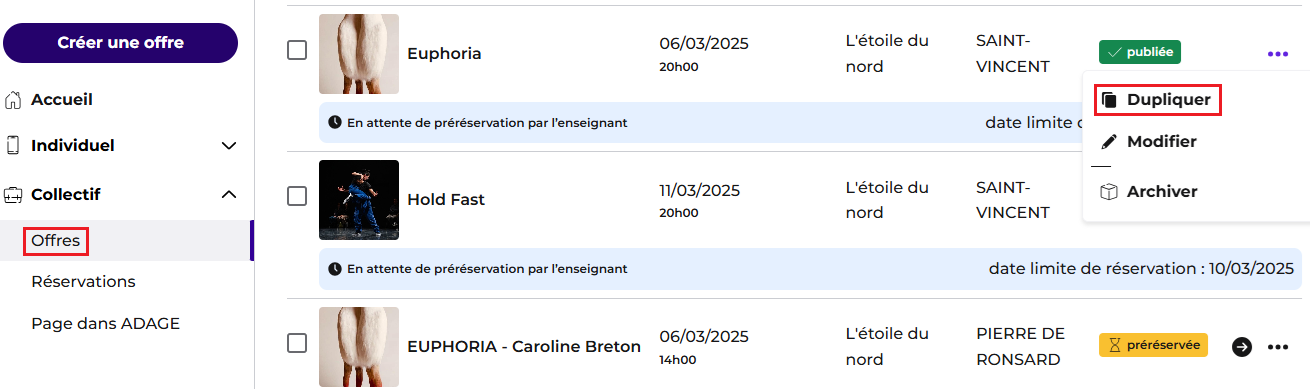Click the box icon next to Archiver
Viewport: 1310px width, 389px height.
(x=1108, y=191)
